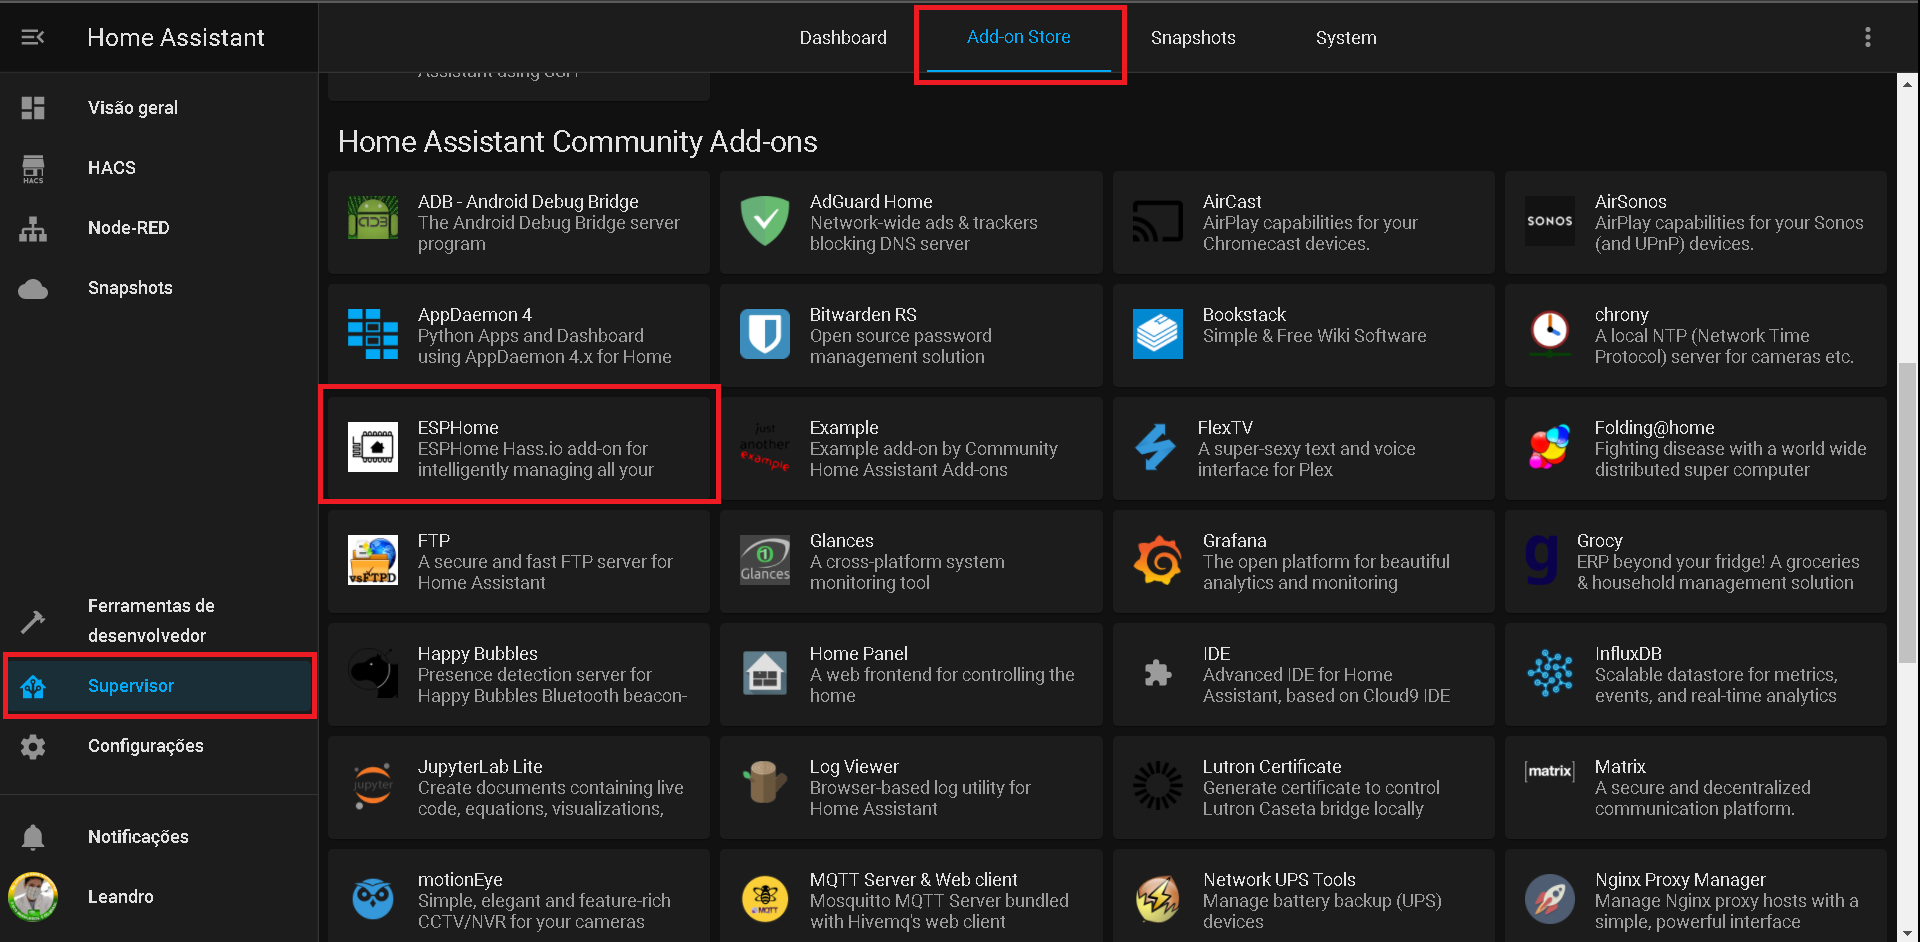The width and height of the screenshot is (1920, 942).
Task: Open the Happy Bubbles add-on card
Action: point(519,674)
